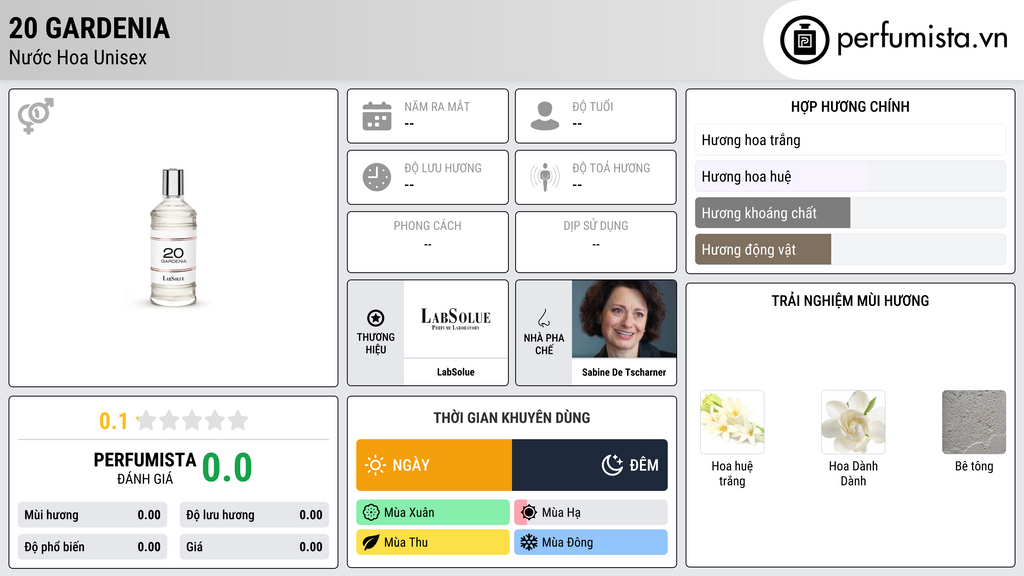Click the sillage icon next to Độ toả hương
The image size is (1024, 576).
(x=545, y=177)
